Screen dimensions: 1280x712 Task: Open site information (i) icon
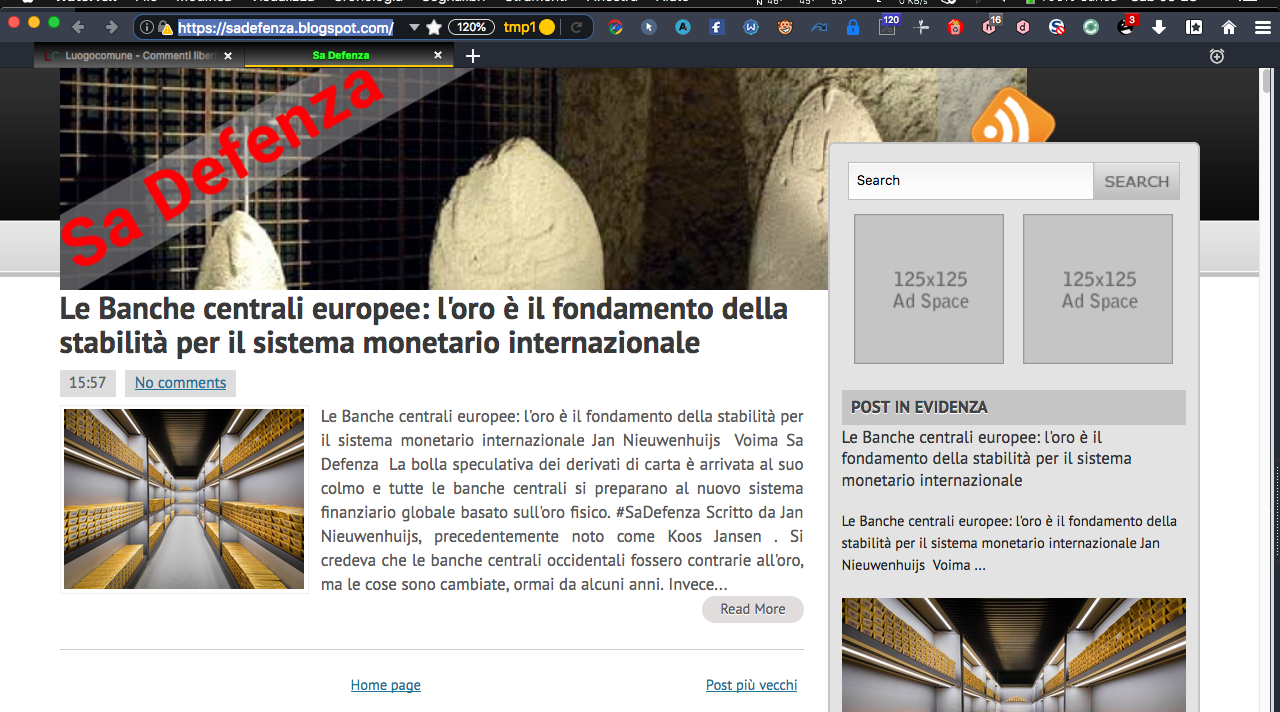(147, 27)
